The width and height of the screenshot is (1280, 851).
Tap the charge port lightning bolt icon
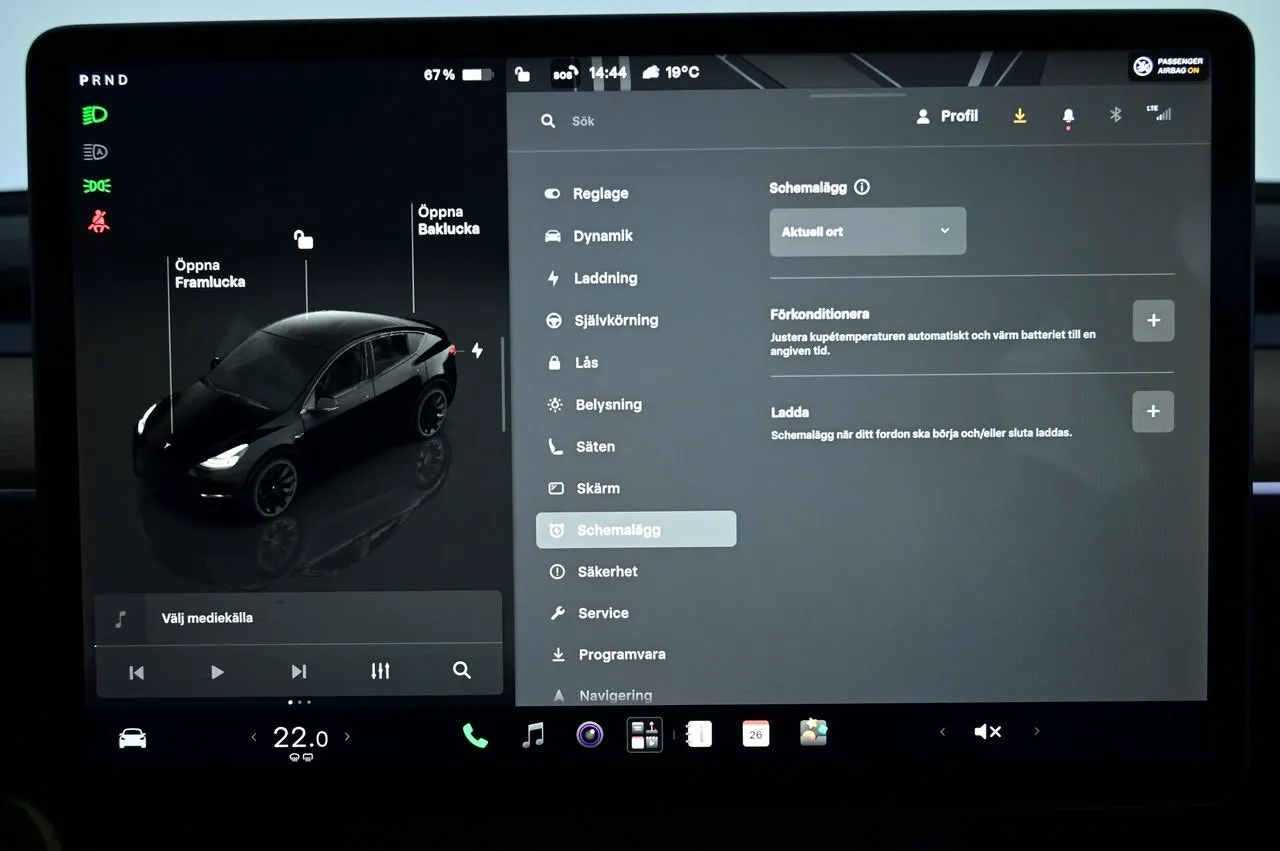click(x=477, y=350)
